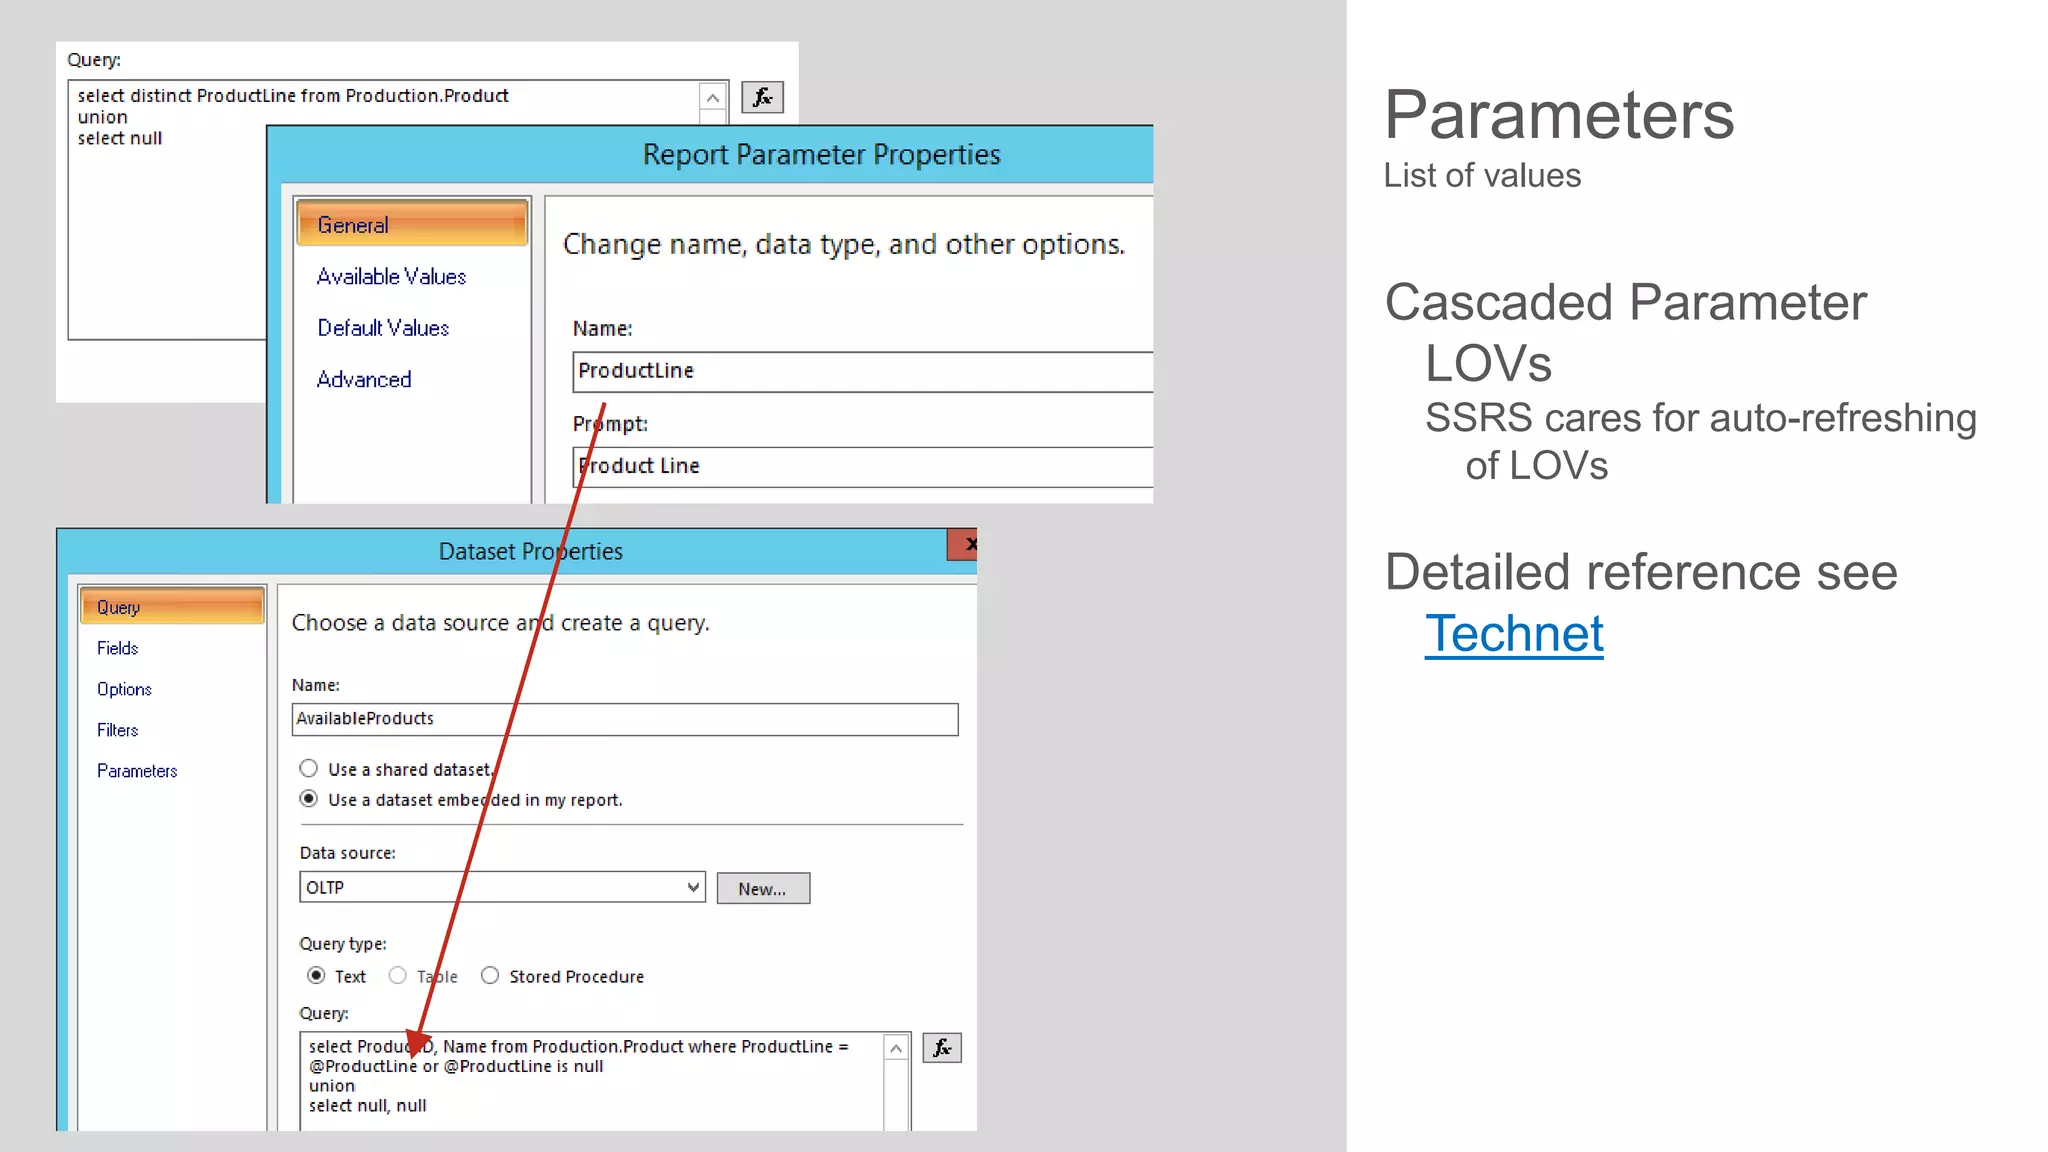
Task: Select the General page in Report Parameter Properties
Action: pos(412,225)
